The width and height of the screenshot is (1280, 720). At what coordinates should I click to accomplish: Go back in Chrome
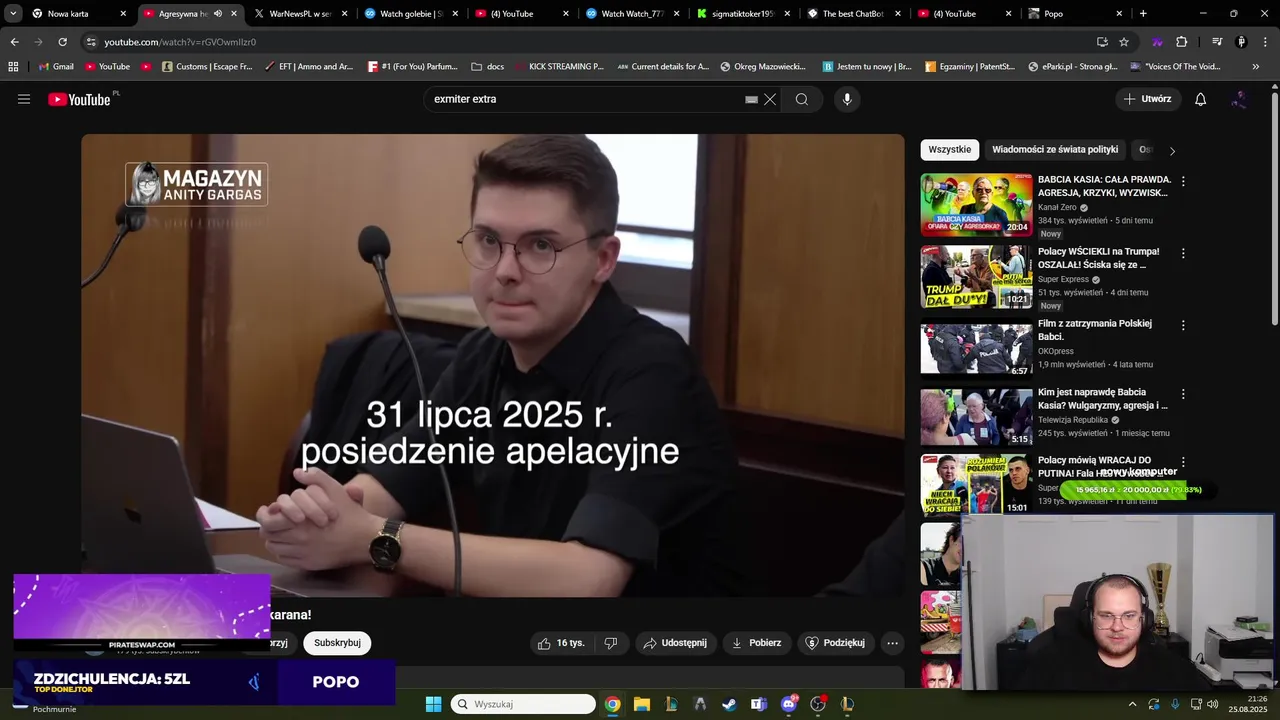[14, 42]
